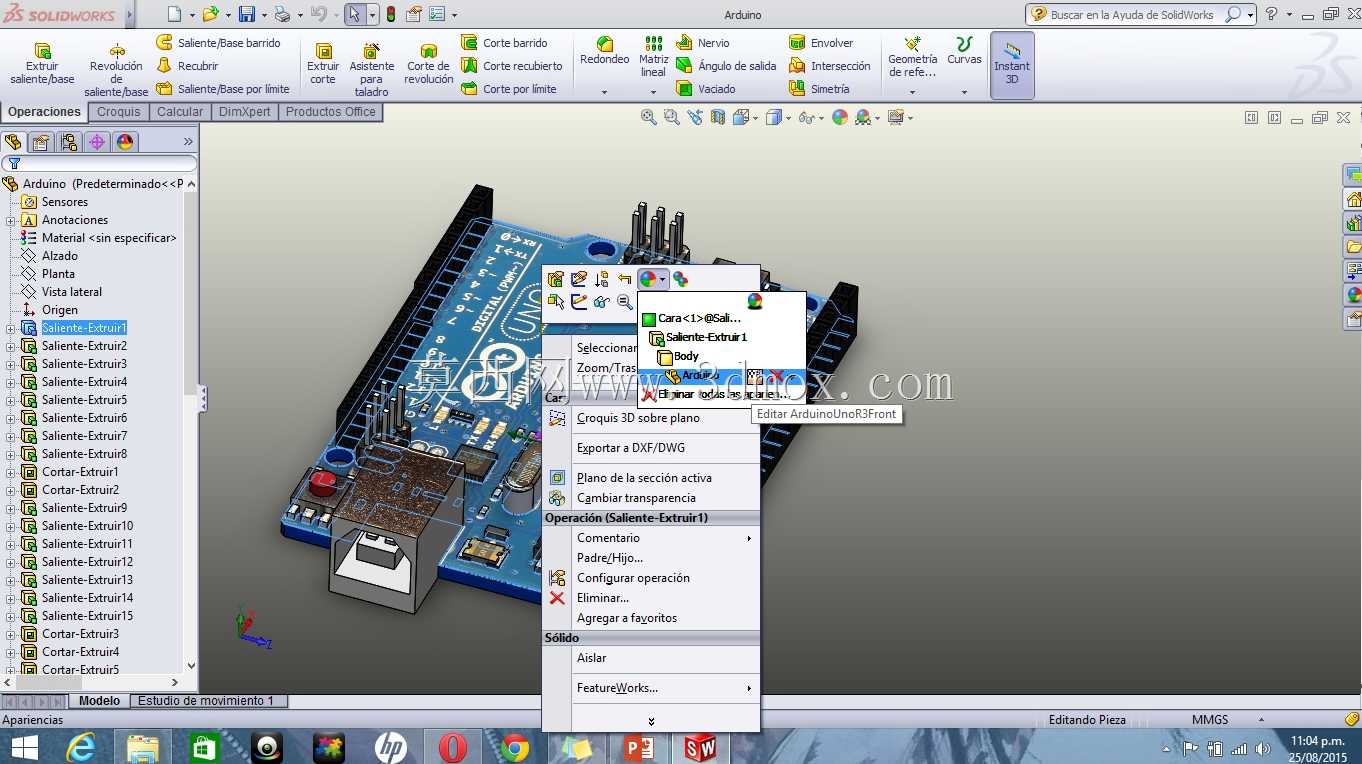Toggle the Instant 3D button
The width and height of the screenshot is (1362, 764).
[1012, 65]
